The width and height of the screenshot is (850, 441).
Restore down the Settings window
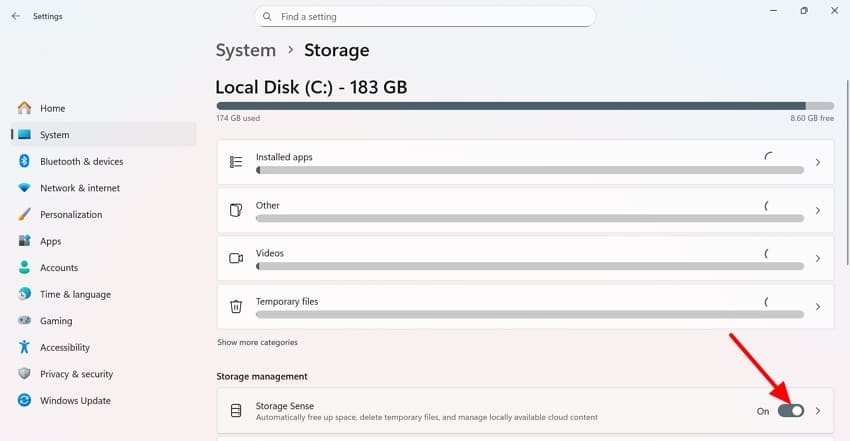(x=804, y=10)
